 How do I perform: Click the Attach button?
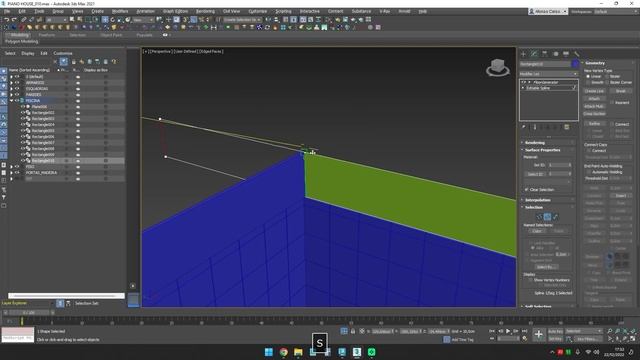(594, 99)
